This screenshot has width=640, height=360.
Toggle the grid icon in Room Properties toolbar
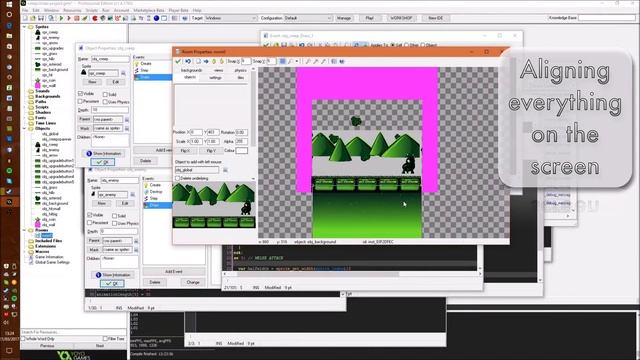[282, 61]
